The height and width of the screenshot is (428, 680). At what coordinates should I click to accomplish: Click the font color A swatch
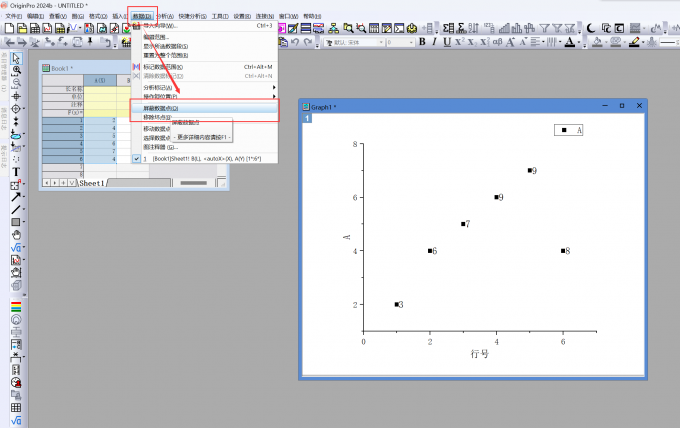(570, 42)
